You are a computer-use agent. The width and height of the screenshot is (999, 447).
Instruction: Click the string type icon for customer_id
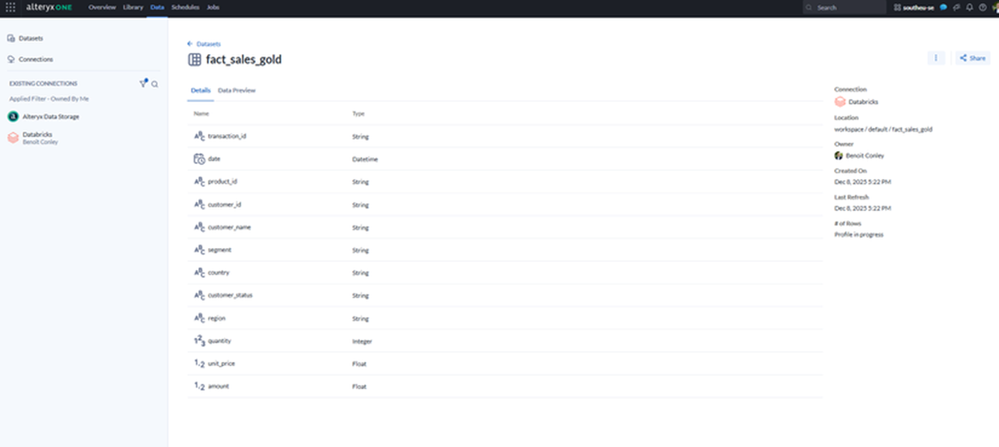(199, 204)
